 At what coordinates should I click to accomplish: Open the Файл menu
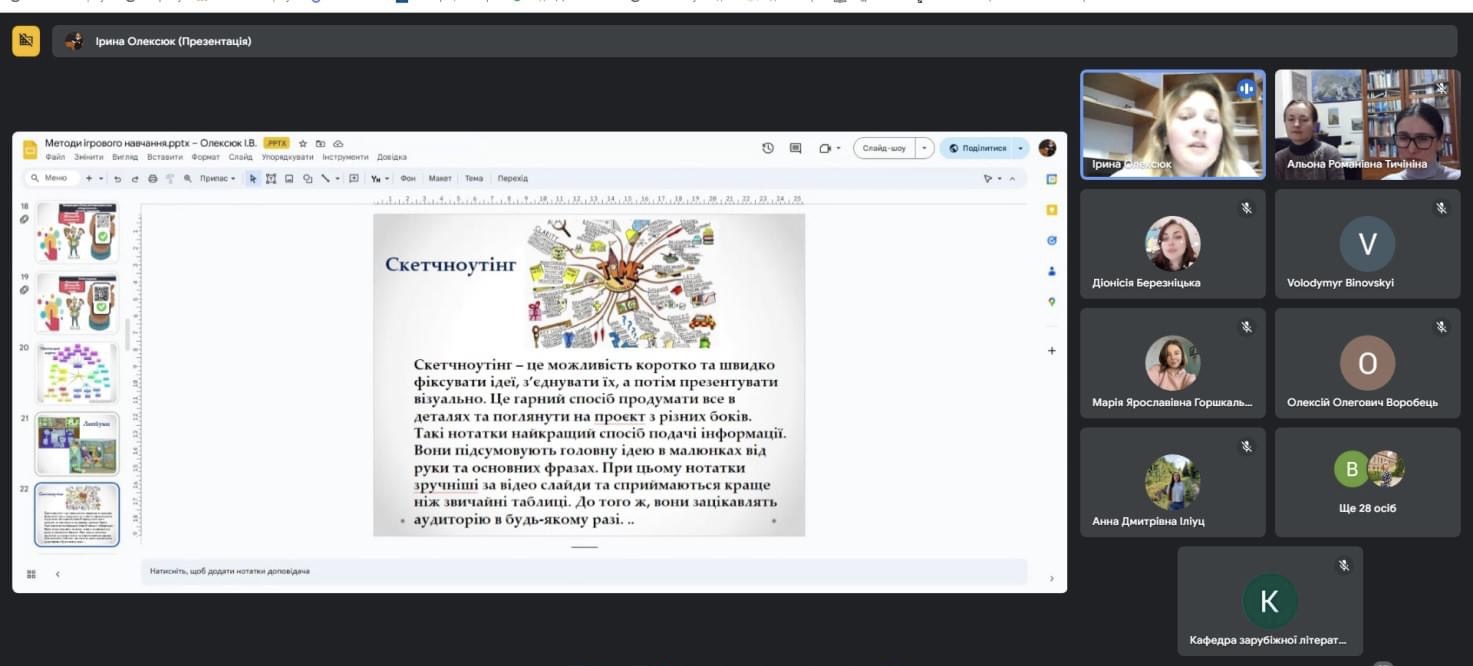(55, 157)
